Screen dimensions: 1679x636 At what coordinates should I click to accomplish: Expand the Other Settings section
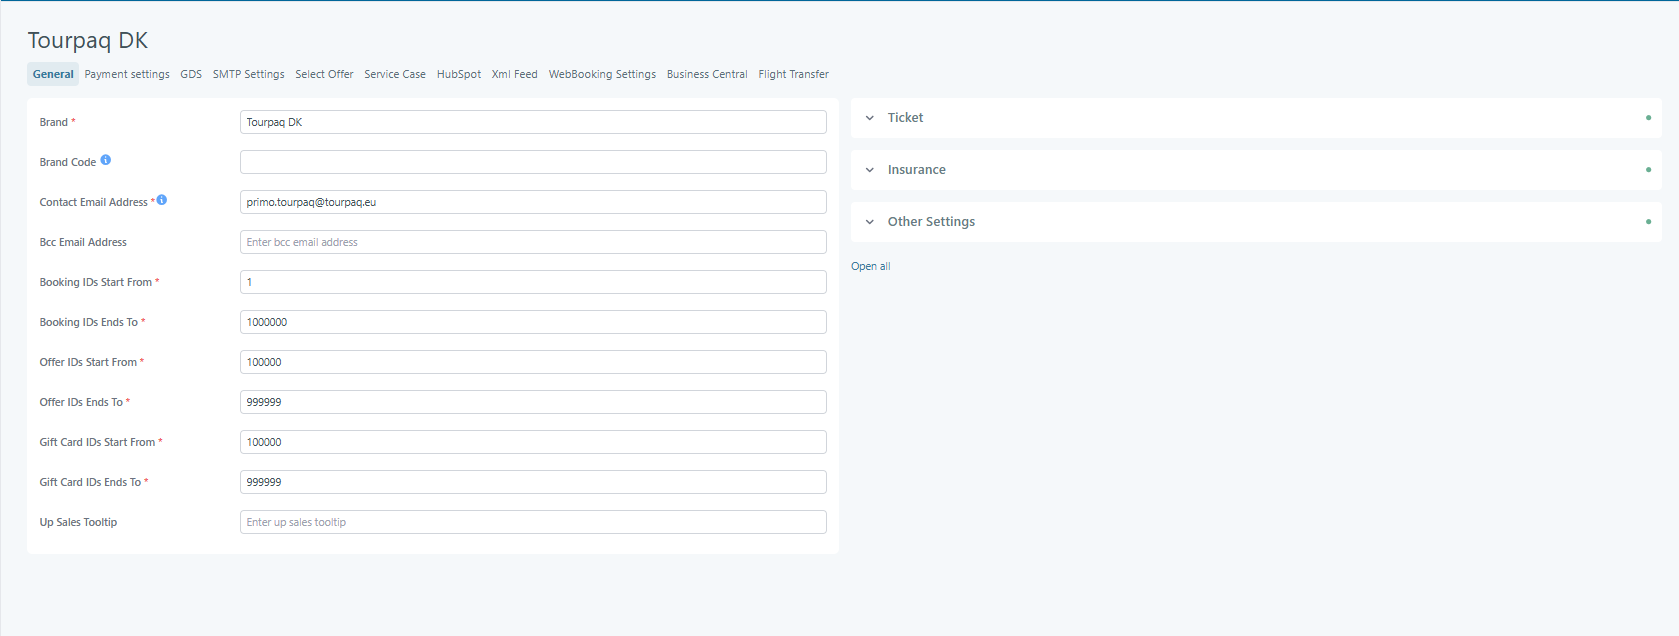[930, 222]
